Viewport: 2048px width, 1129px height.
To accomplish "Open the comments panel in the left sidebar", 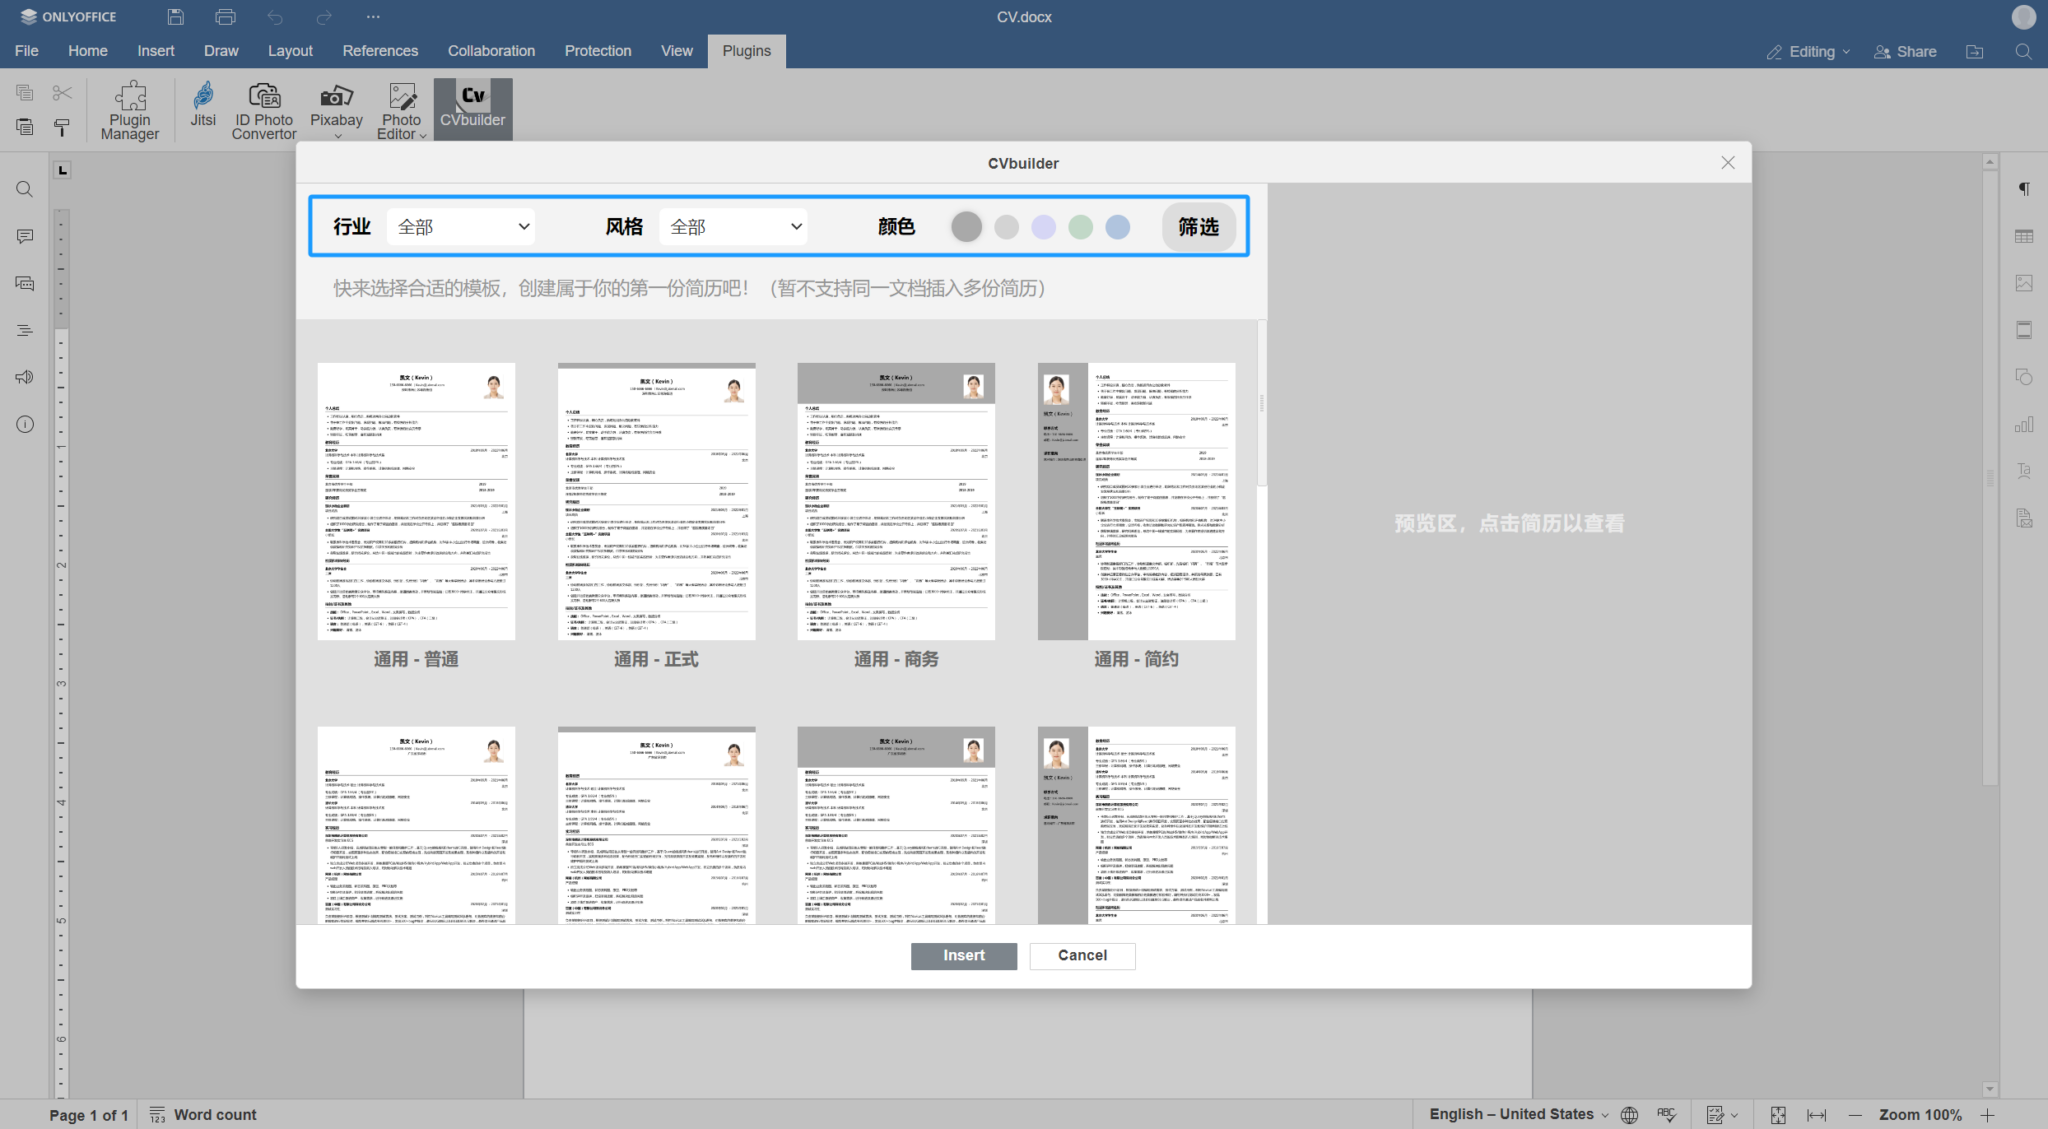I will pyautogui.click(x=24, y=236).
